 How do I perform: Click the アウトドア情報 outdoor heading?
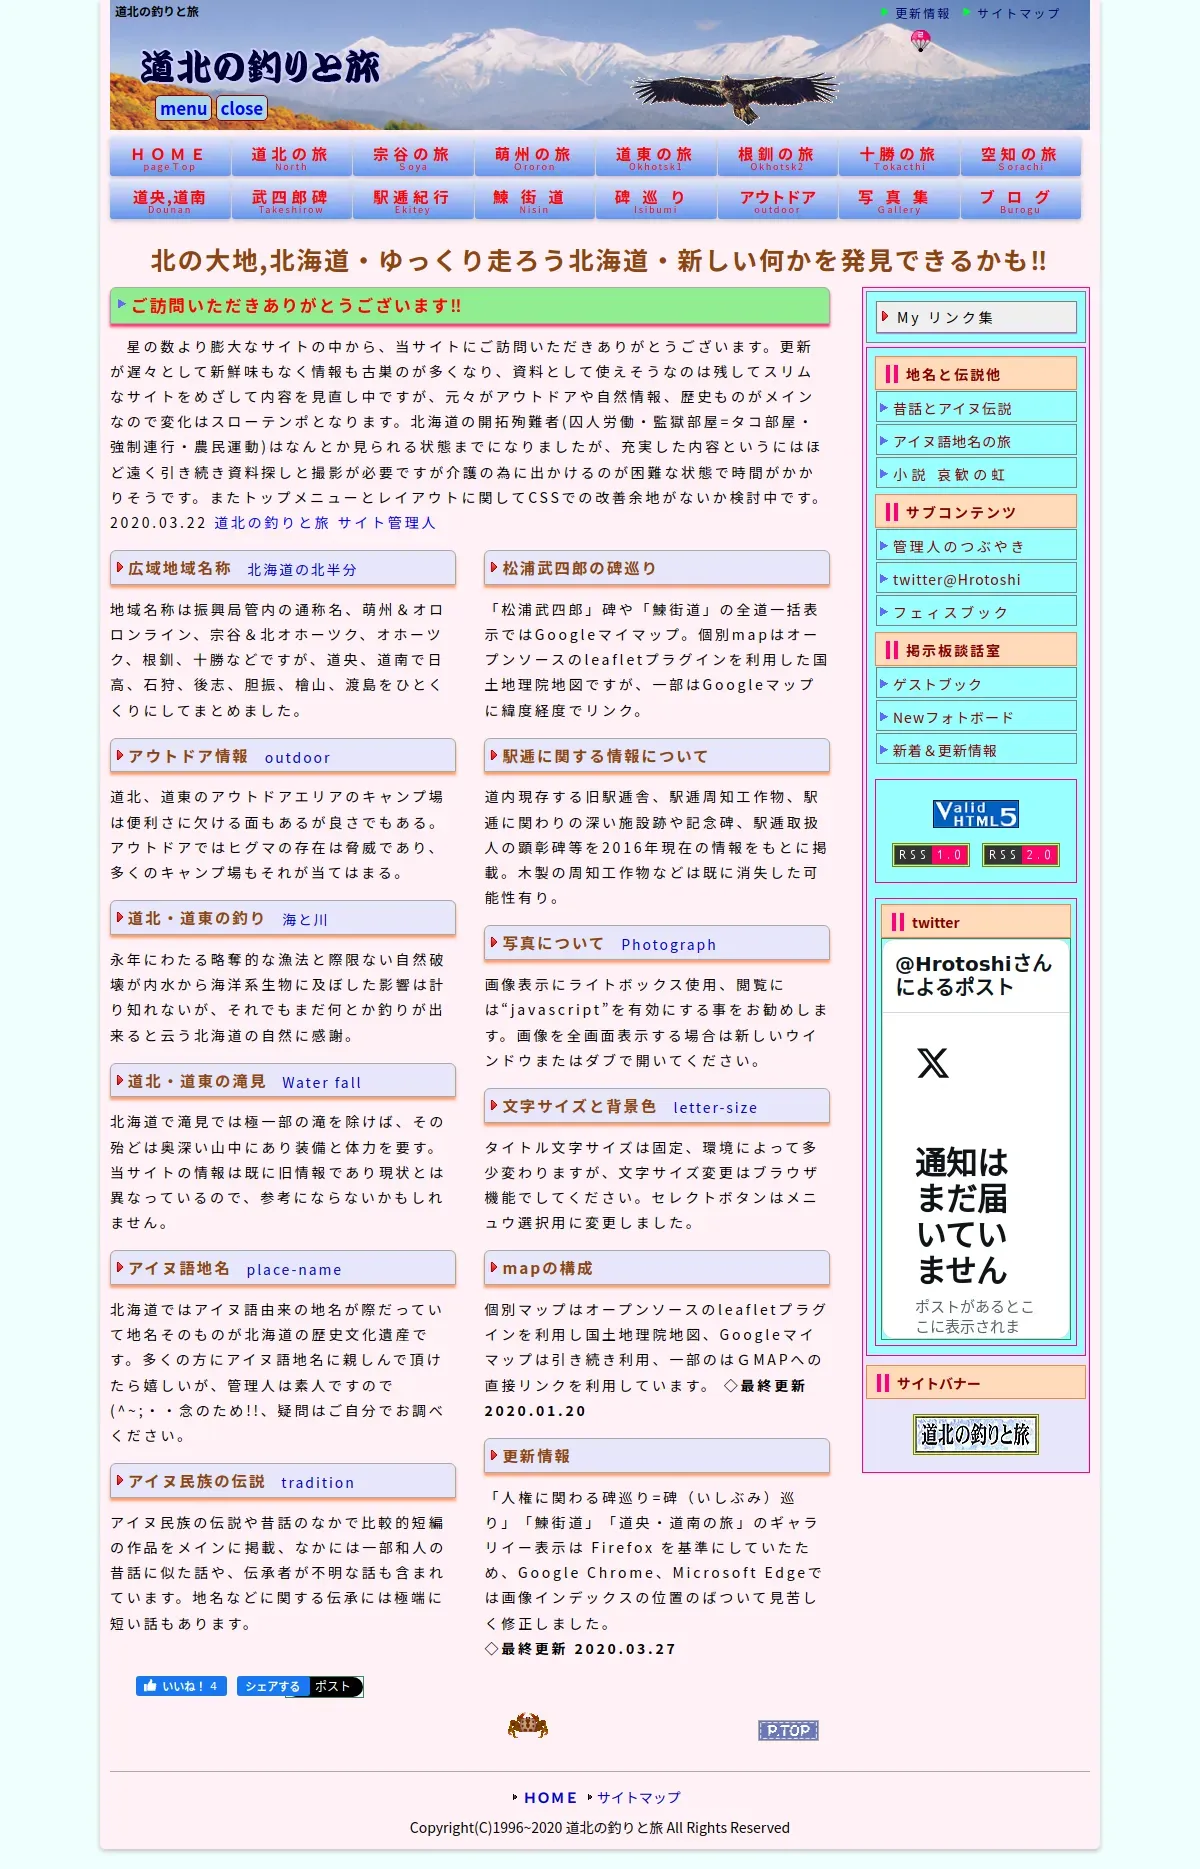(283, 756)
